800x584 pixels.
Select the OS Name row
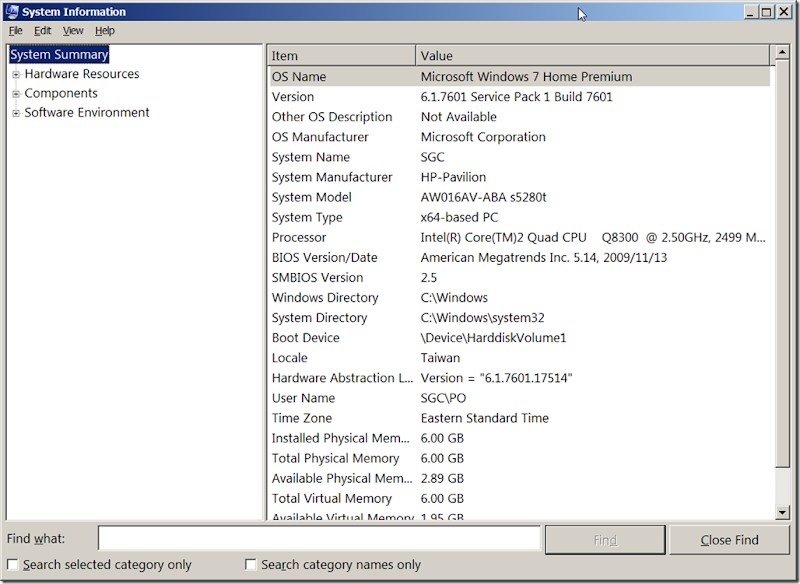(x=519, y=77)
